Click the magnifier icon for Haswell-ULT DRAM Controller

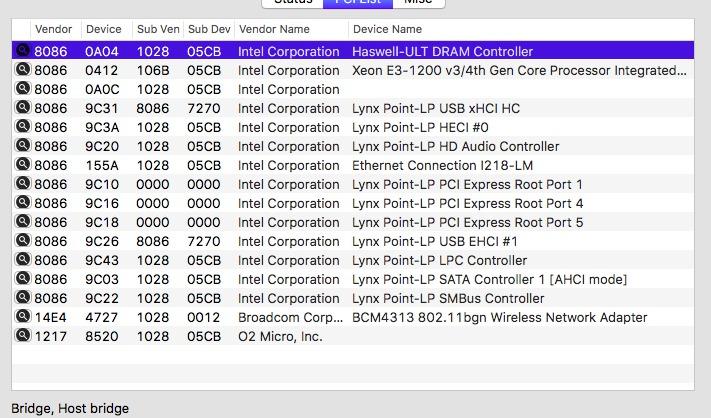point(22,51)
